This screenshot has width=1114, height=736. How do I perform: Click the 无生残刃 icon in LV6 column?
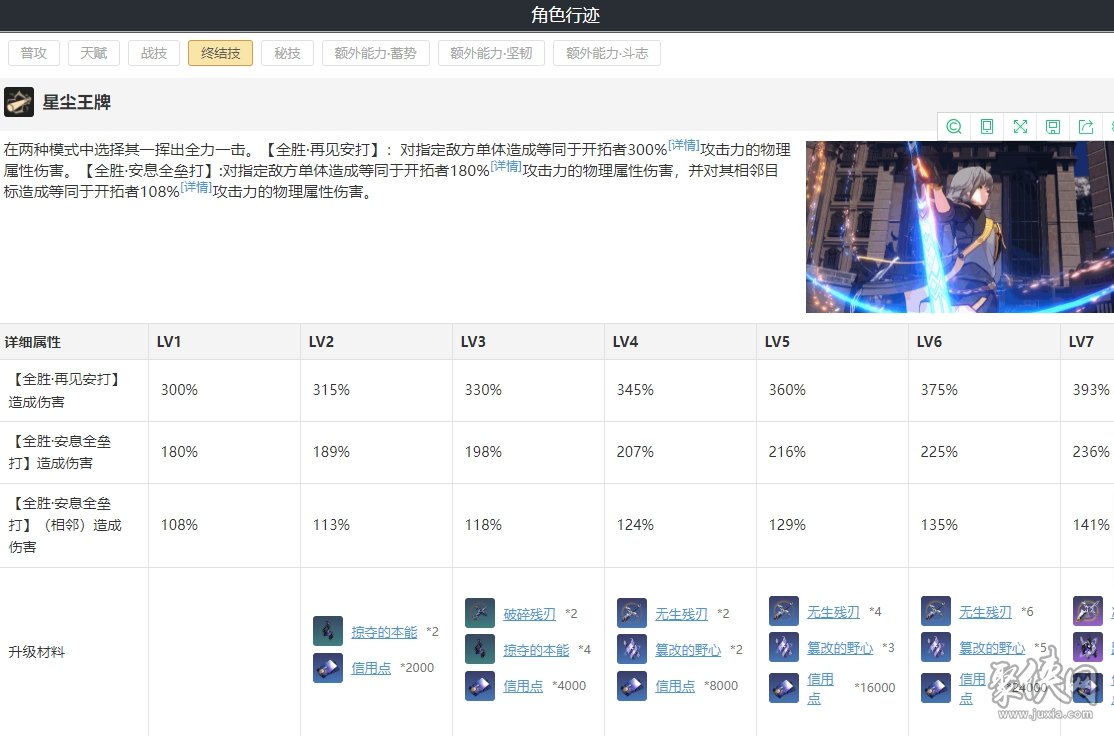click(936, 610)
